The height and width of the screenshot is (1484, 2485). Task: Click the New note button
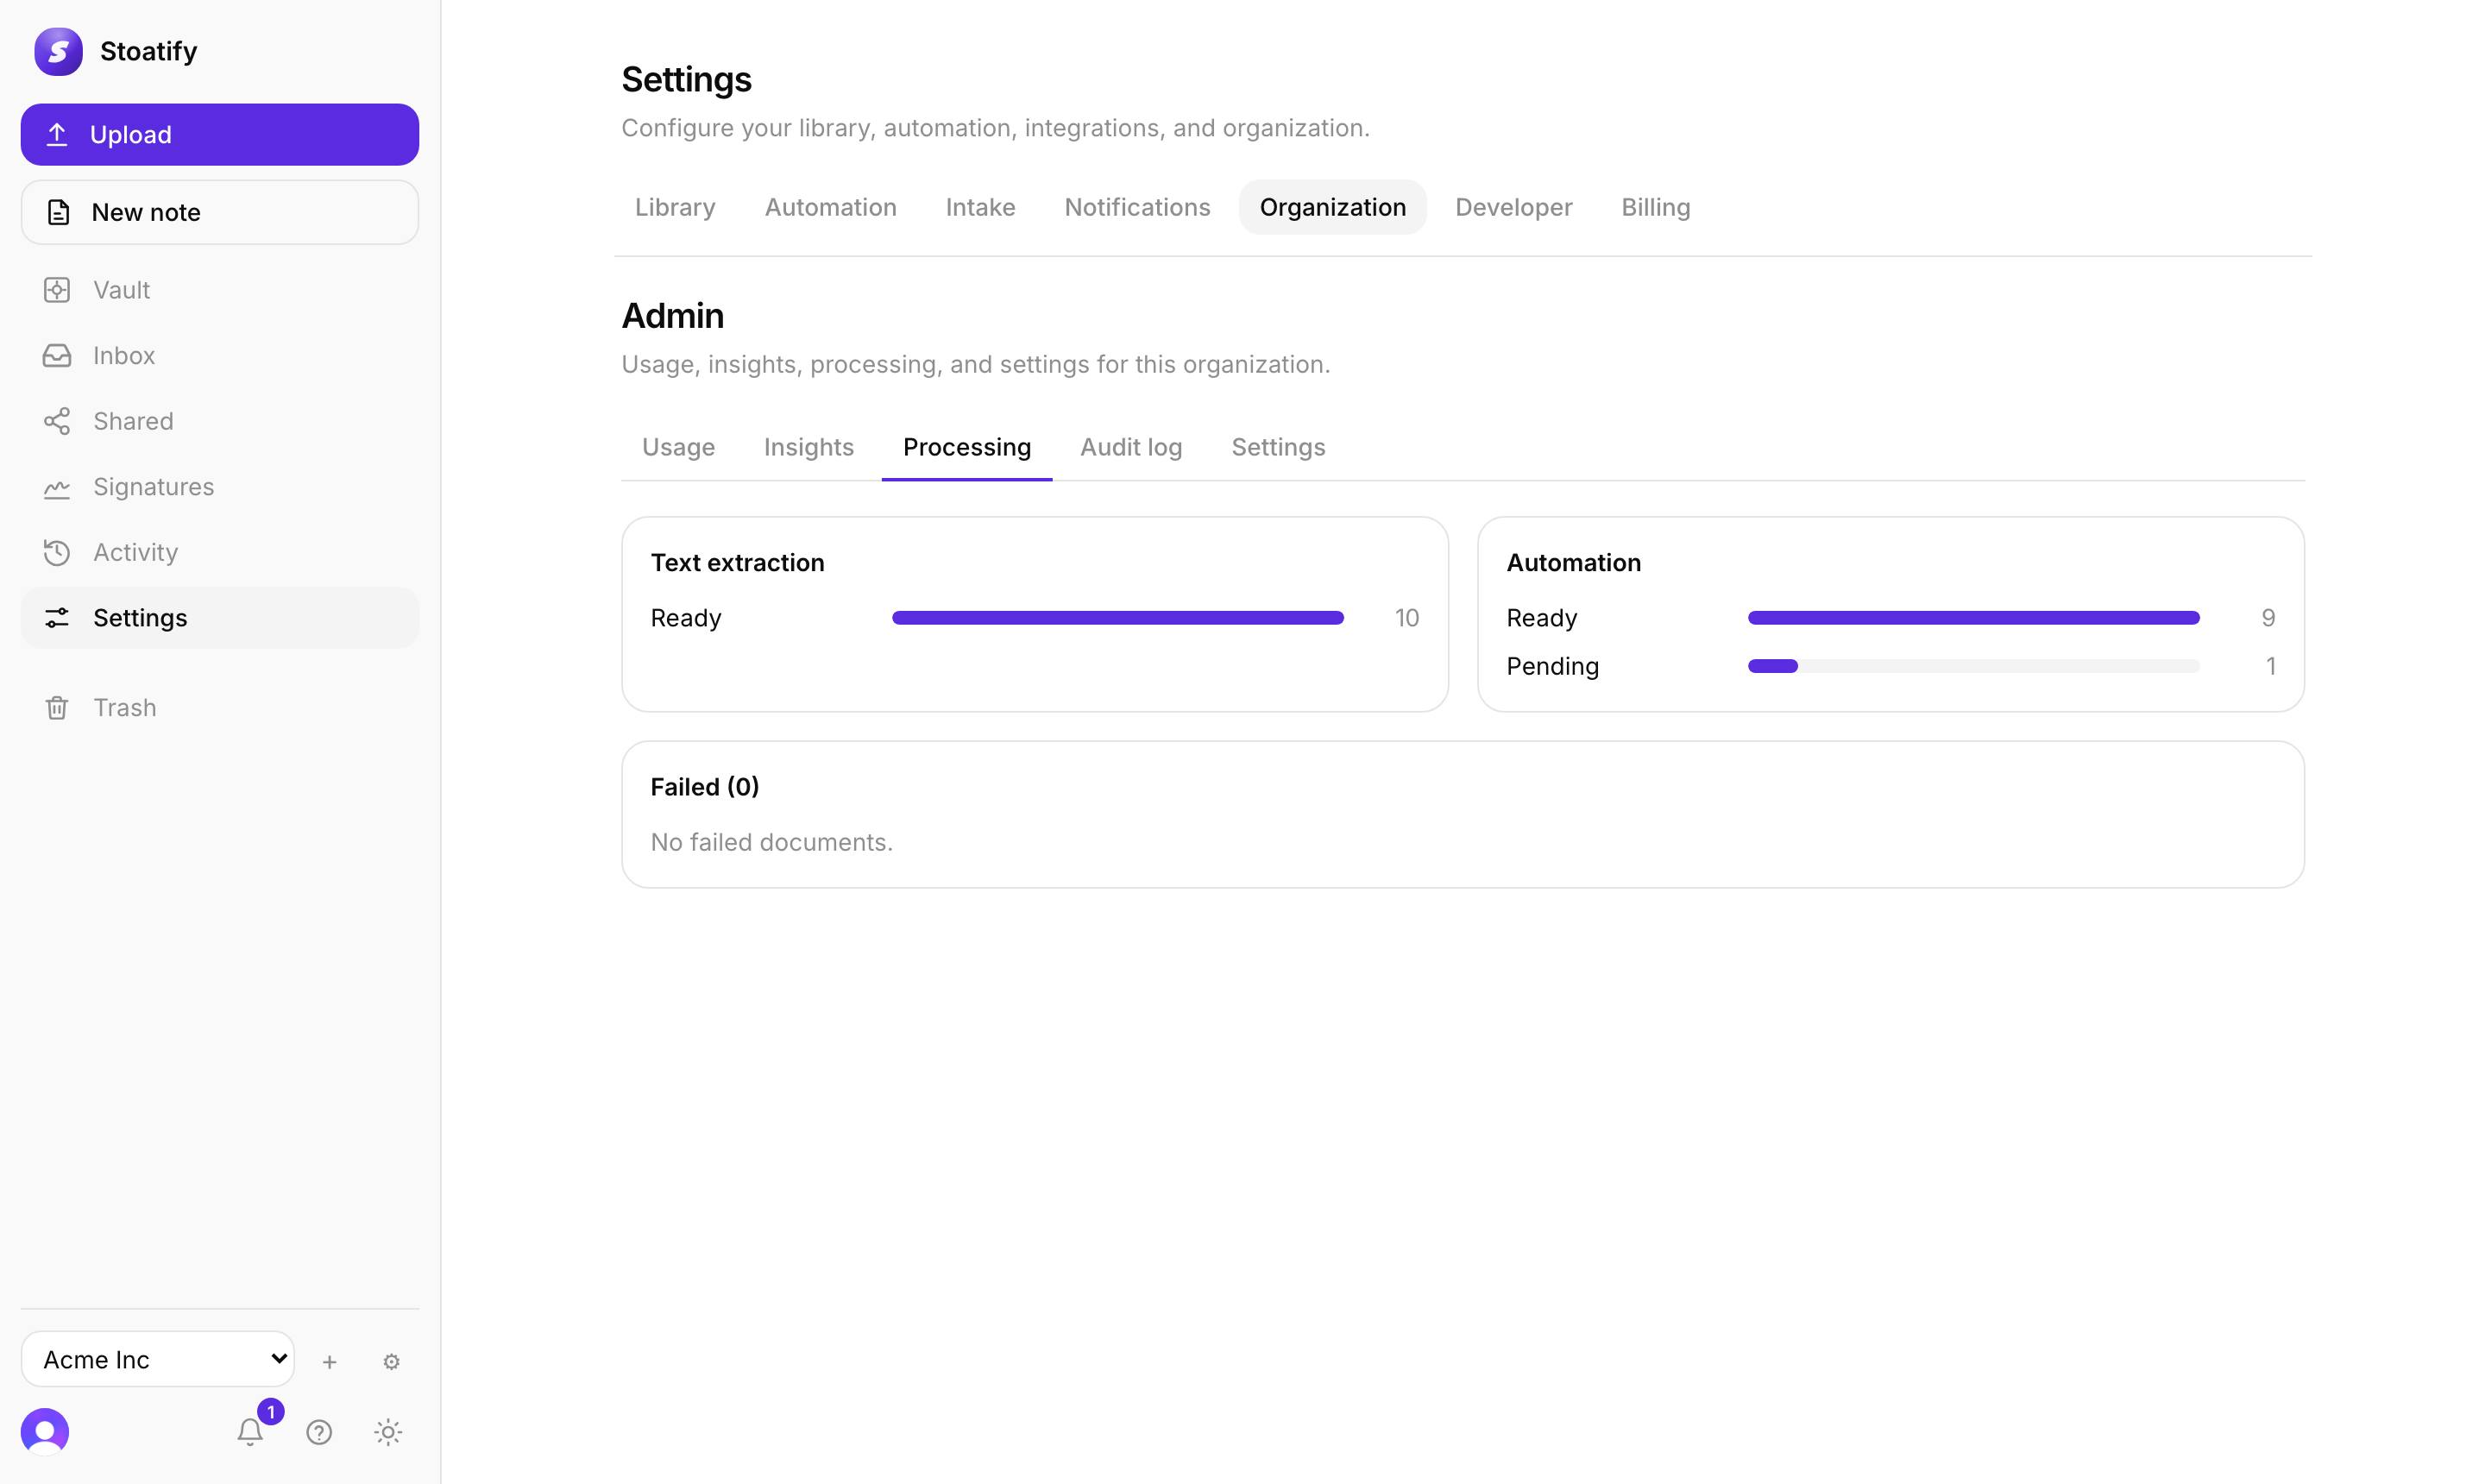pyautogui.click(x=220, y=212)
